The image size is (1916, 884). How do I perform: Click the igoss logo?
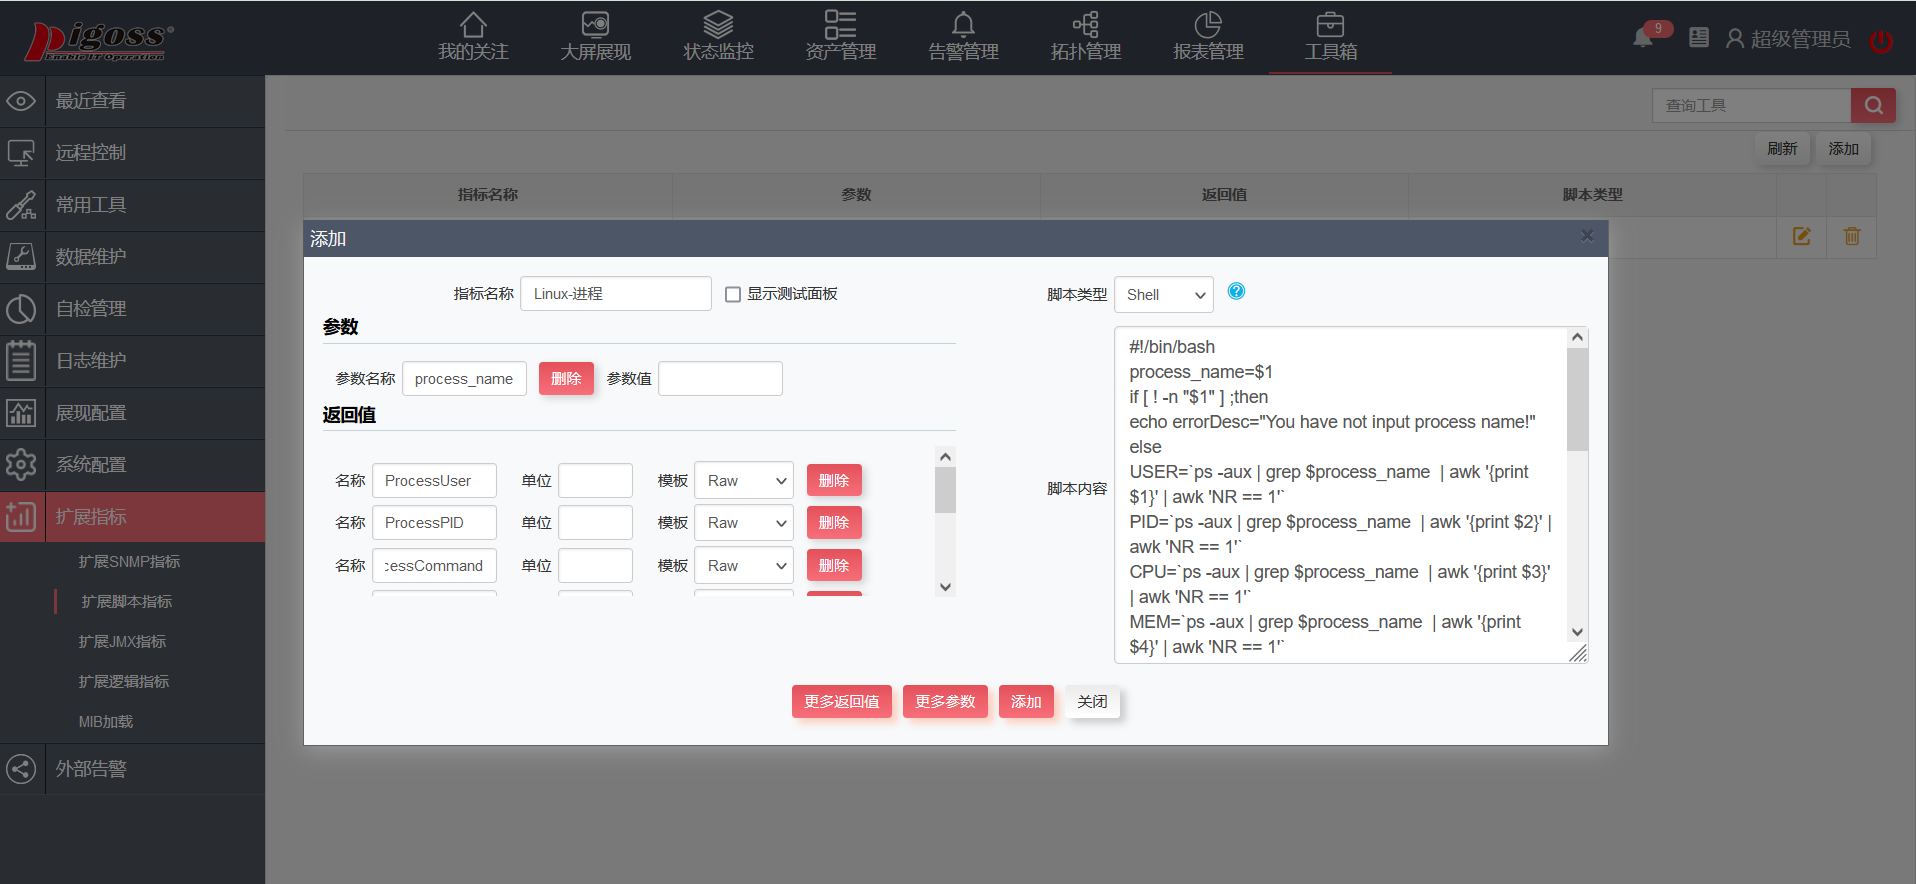coord(99,40)
